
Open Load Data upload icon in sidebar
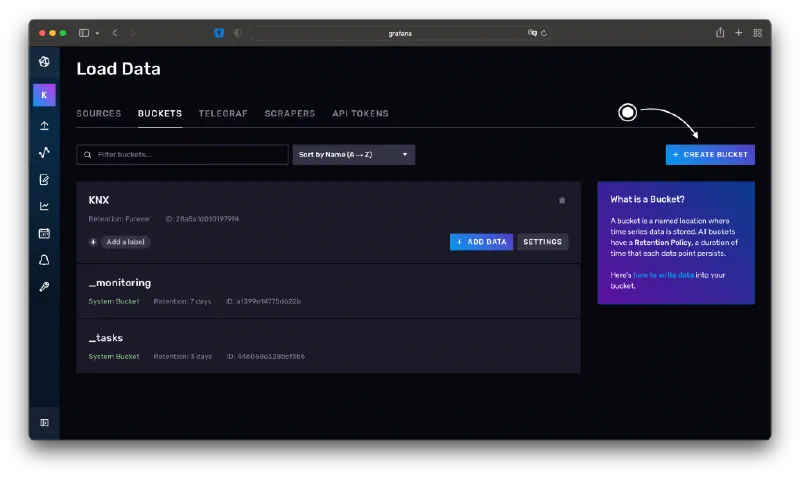[x=44, y=125]
